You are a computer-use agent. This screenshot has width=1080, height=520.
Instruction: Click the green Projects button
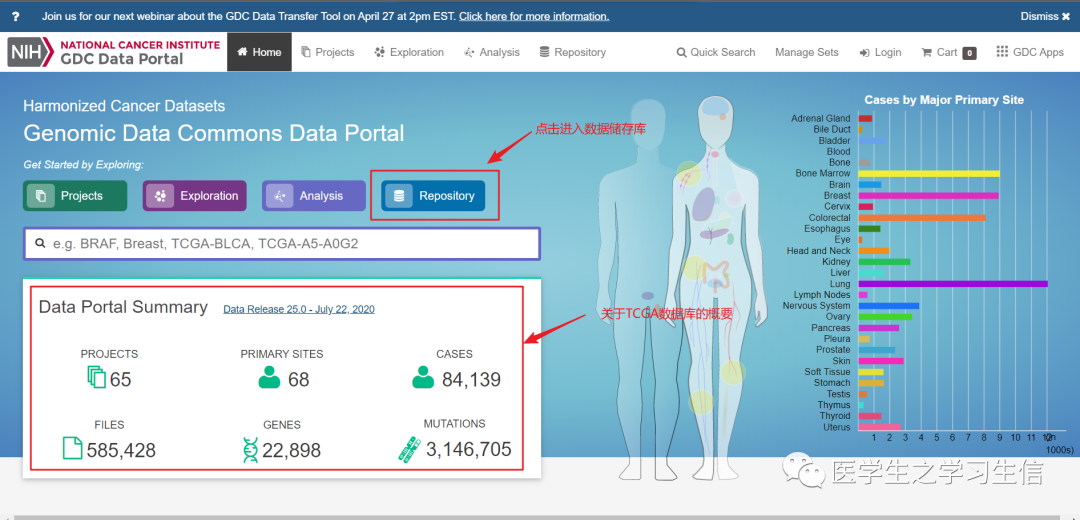(75, 196)
